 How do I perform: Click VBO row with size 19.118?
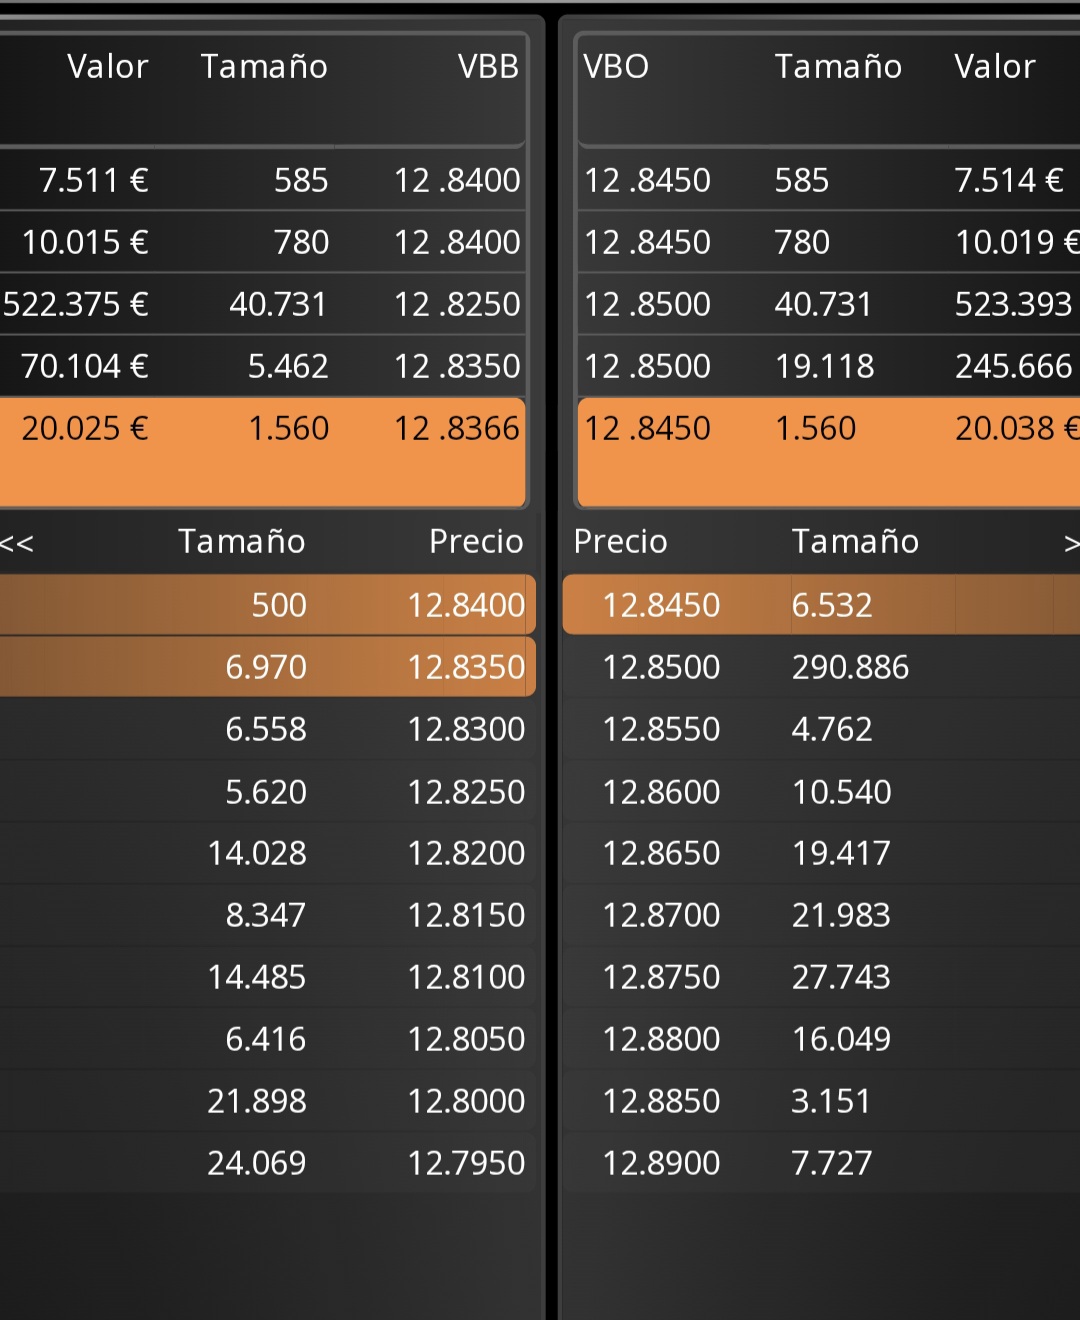tap(829, 366)
